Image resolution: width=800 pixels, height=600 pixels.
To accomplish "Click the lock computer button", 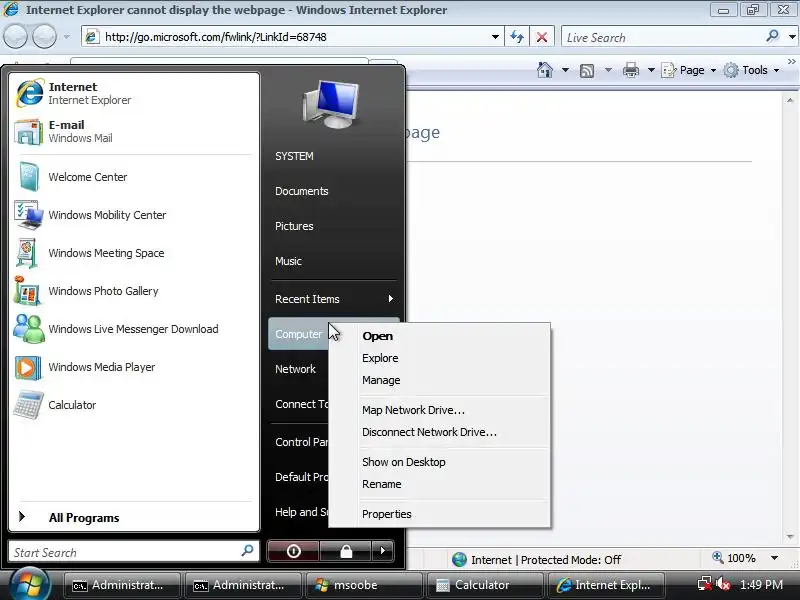I will pos(346,551).
